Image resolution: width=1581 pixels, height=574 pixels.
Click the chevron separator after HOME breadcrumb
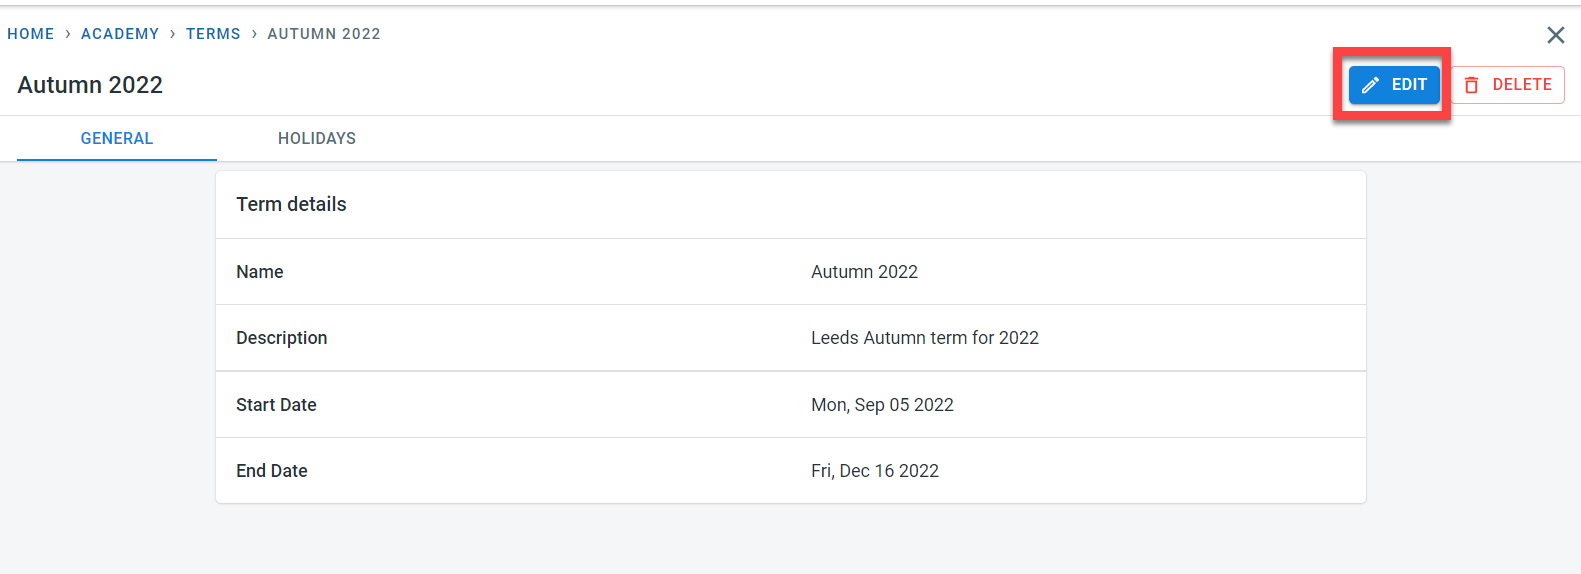tap(68, 34)
